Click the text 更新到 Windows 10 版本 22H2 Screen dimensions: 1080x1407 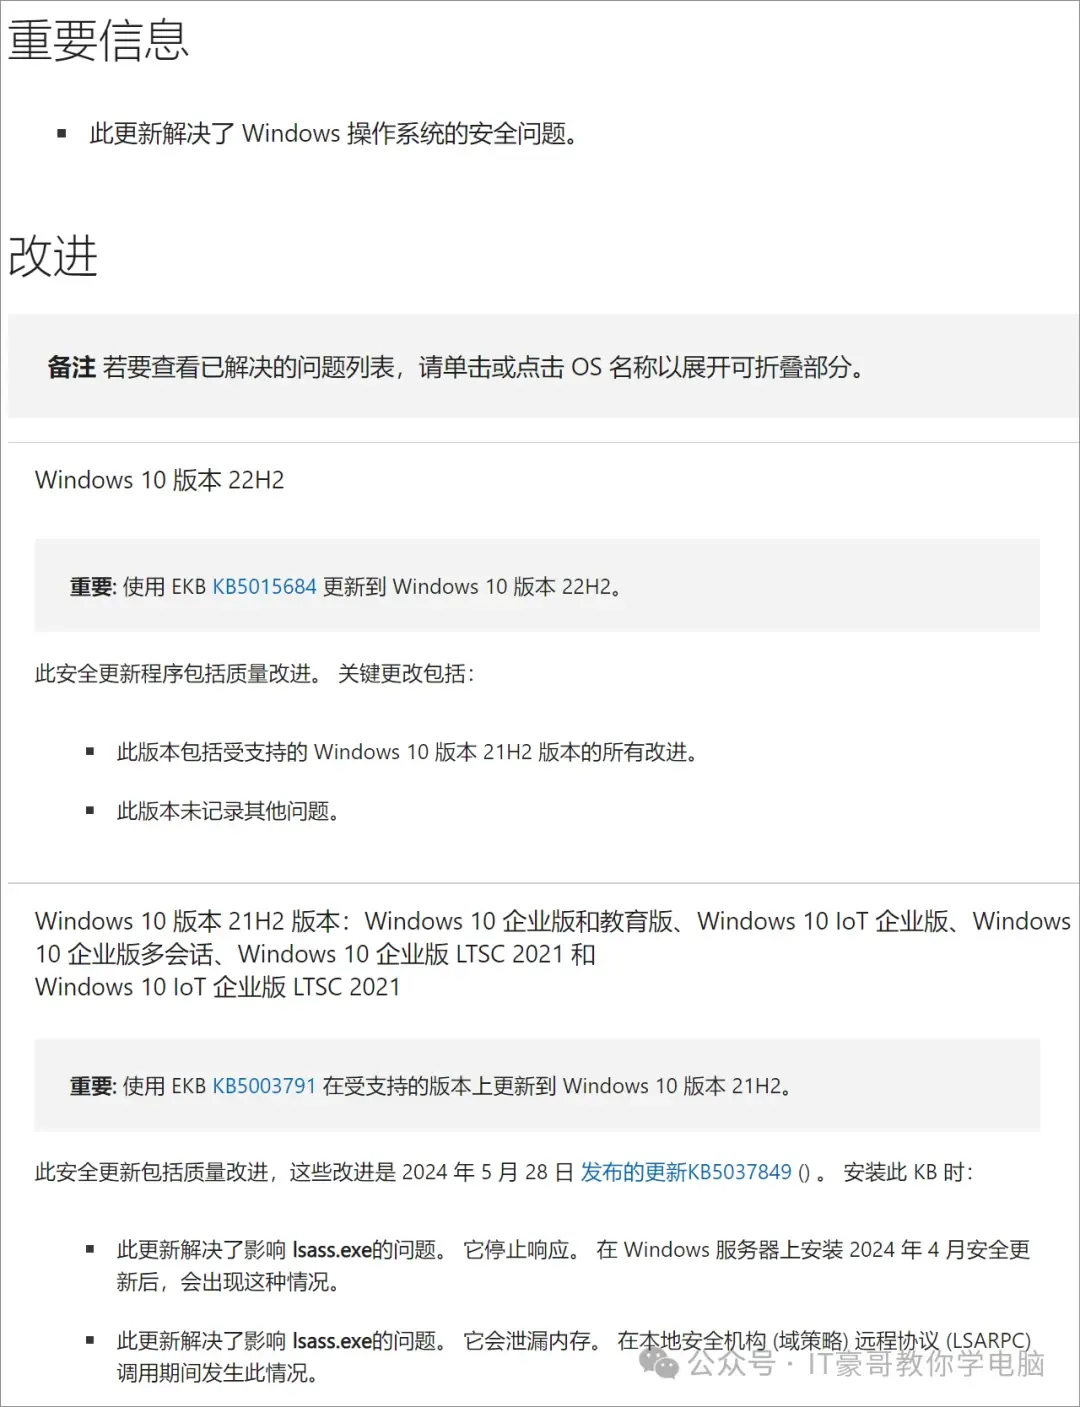click(473, 586)
